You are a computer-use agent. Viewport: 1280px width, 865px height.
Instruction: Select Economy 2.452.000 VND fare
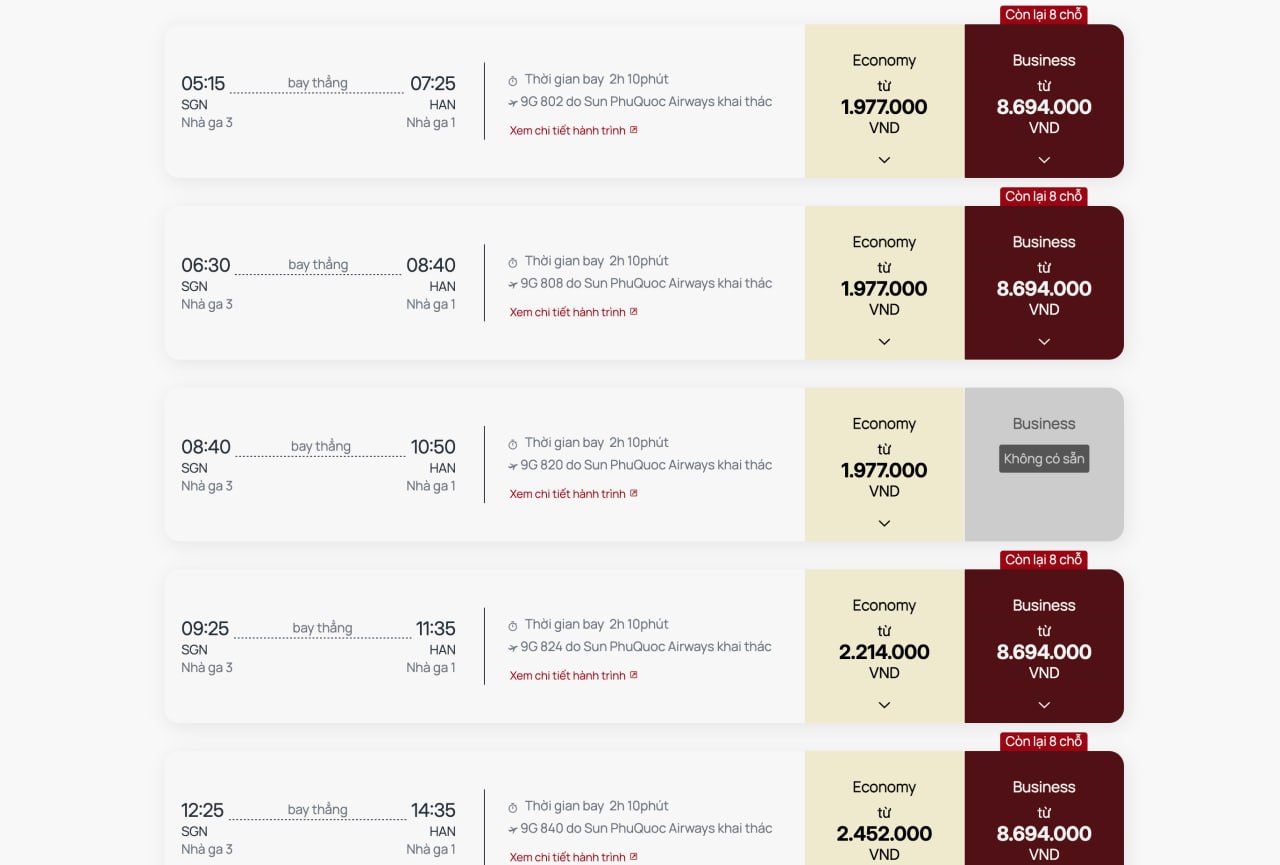(884, 808)
